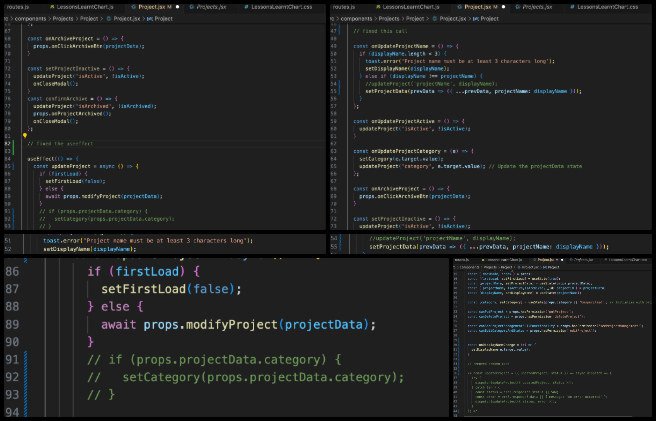The width and height of the screenshot is (656, 421).
Task: Click the '// Fixed this call' comment line
Action: [x=380, y=31]
